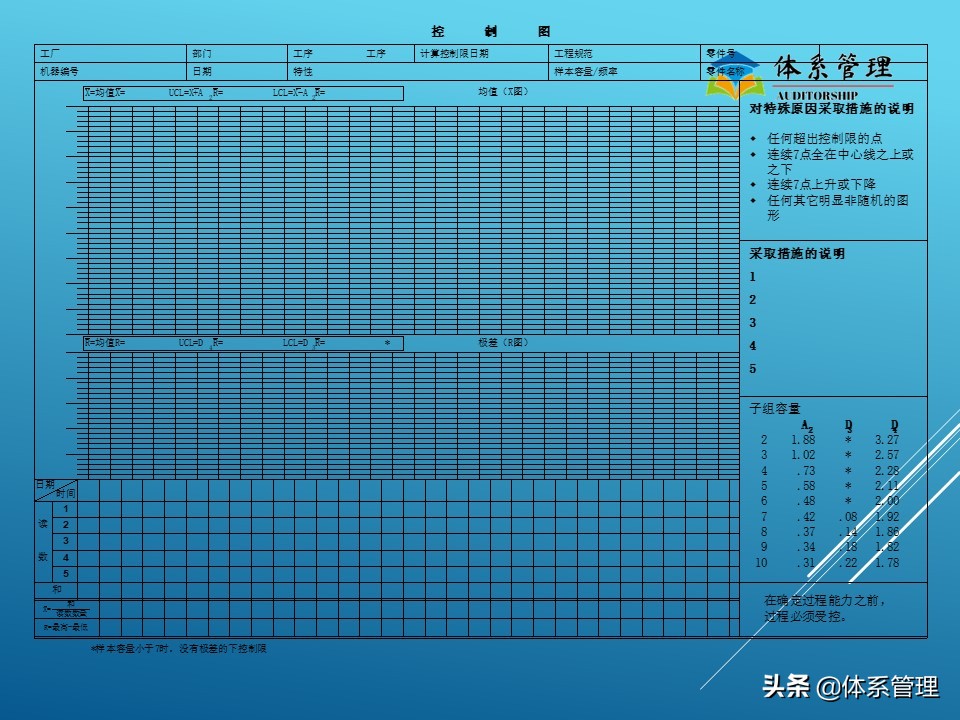960x720 pixels.
Task: Click the heading 采取措施的说明
Action: point(797,253)
